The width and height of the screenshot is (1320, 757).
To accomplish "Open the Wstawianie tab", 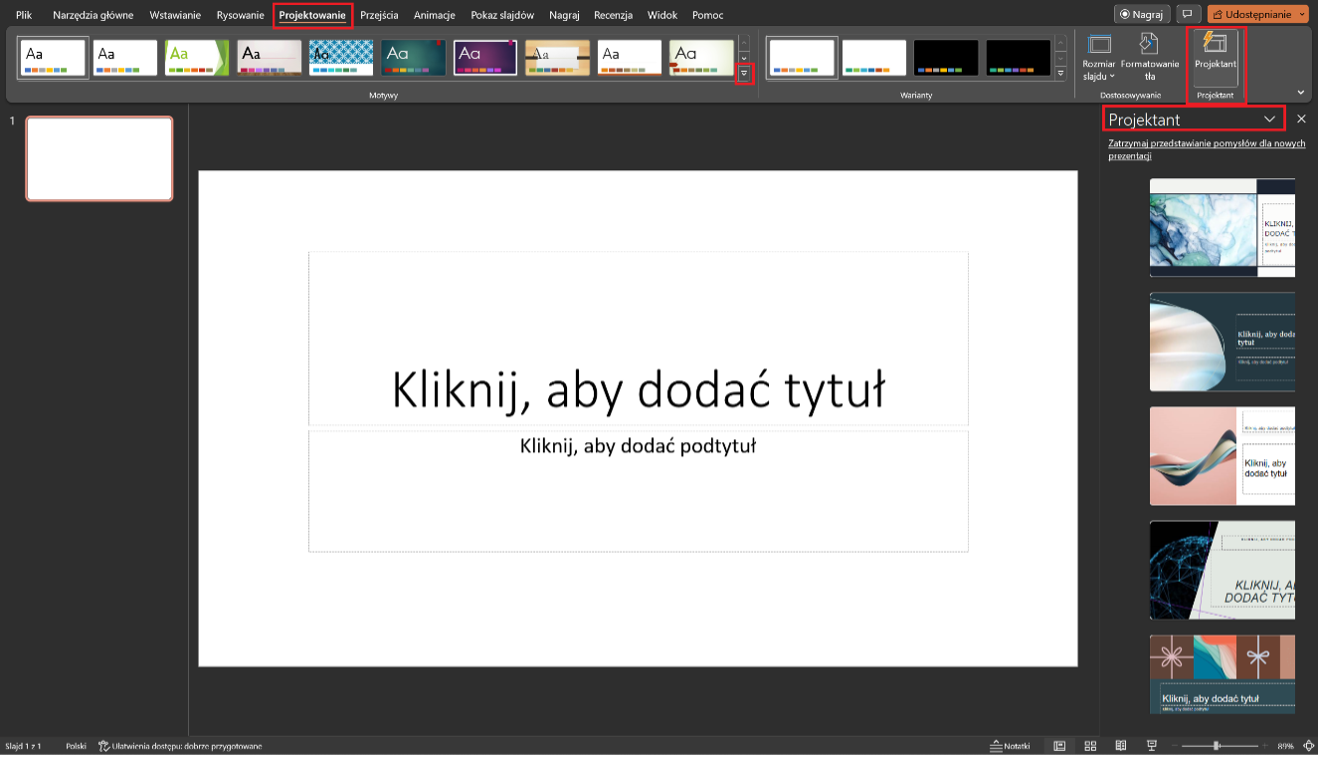I will click(175, 15).
